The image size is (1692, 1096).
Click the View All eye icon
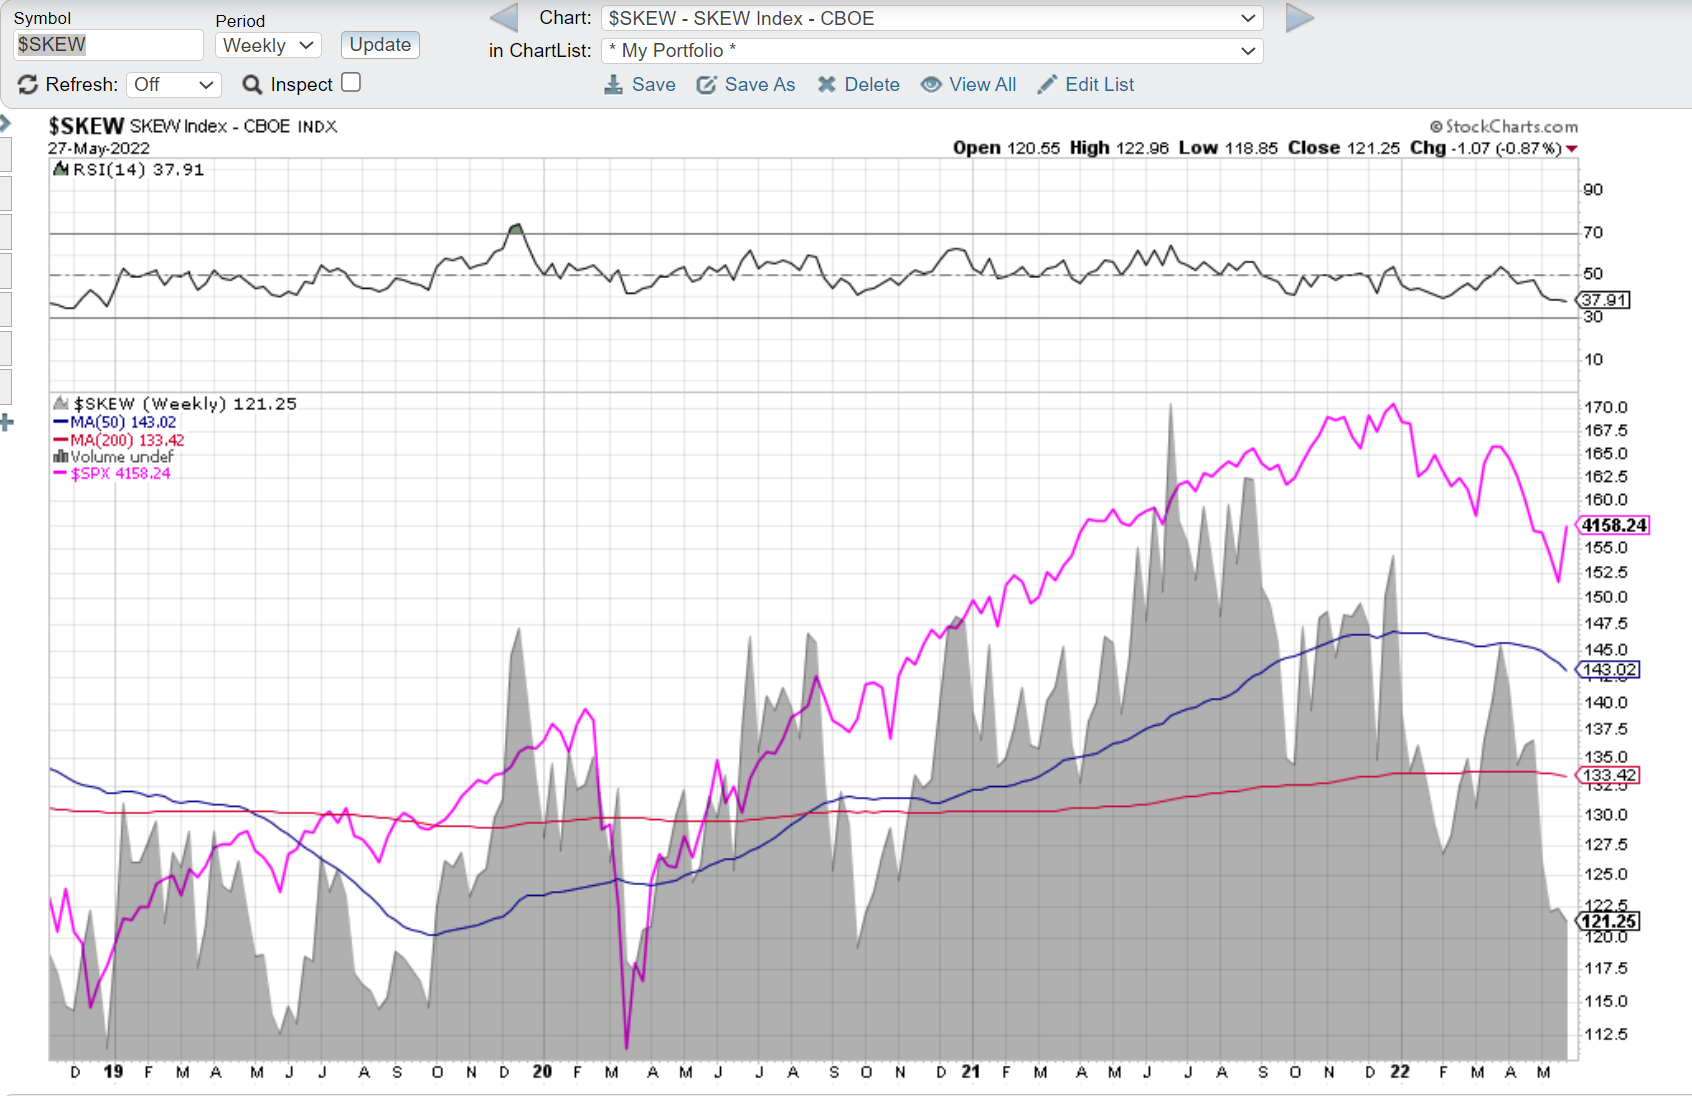(931, 85)
